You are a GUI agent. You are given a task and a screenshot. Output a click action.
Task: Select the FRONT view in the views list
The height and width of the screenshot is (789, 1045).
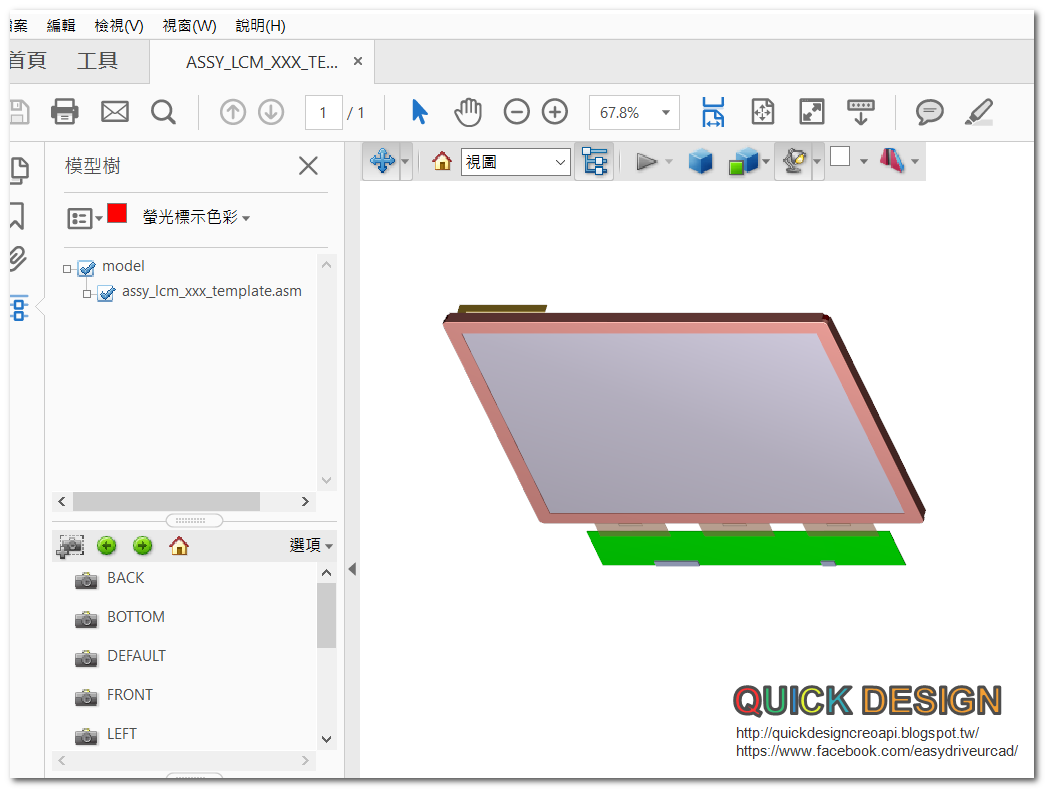(129, 694)
